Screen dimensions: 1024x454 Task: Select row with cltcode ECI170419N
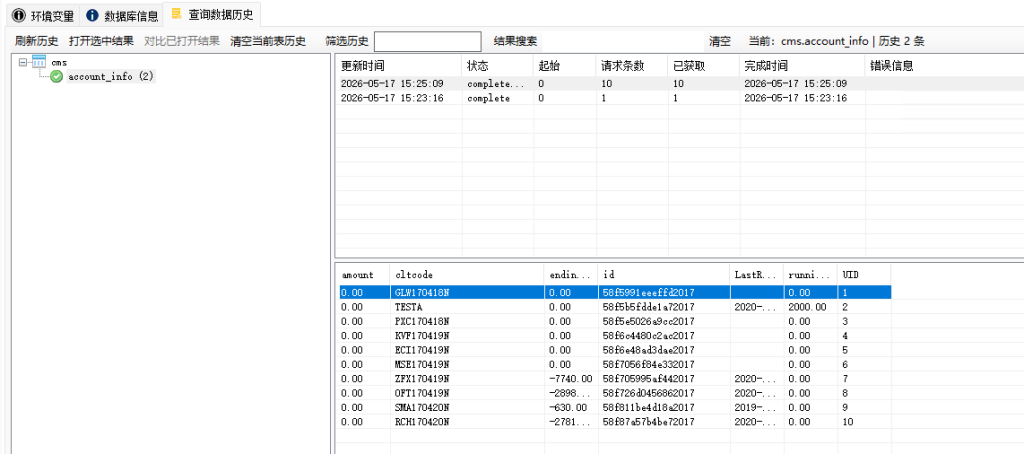[614, 350]
